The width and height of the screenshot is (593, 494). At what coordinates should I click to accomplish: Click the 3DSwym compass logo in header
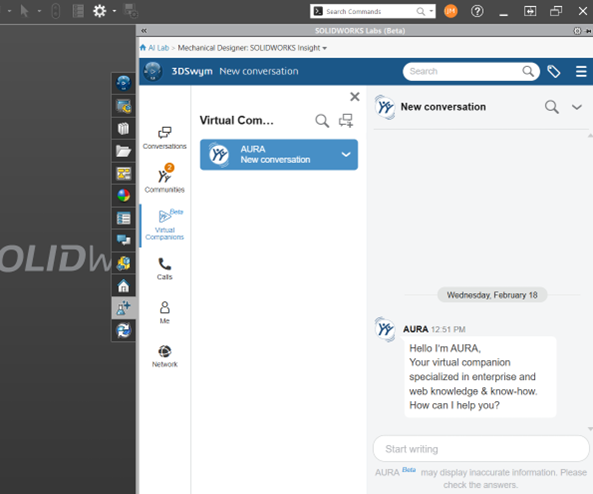coord(153,71)
